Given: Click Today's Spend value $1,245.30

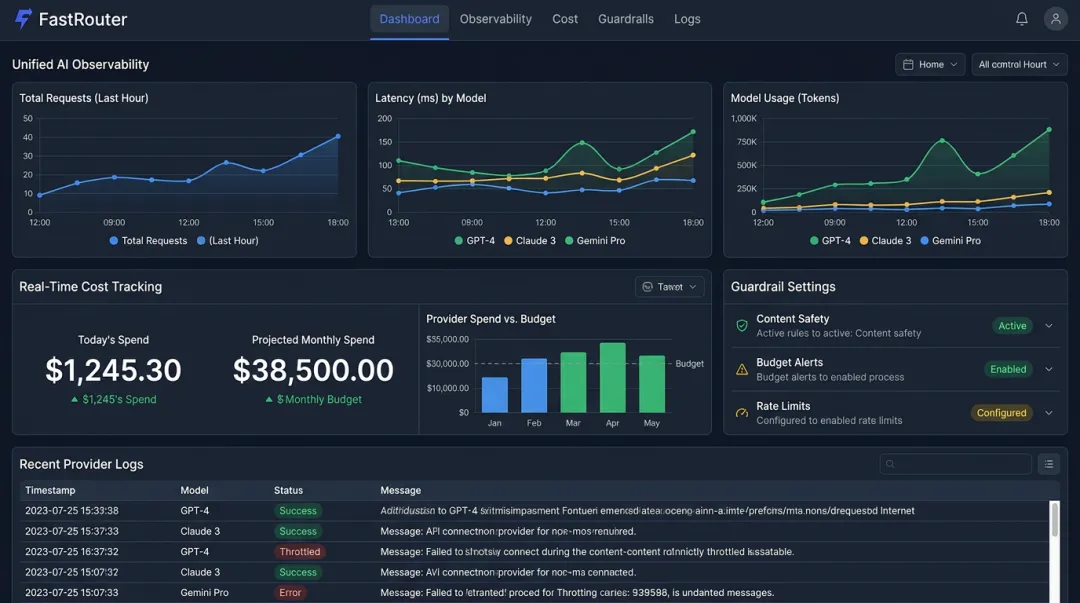Looking at the screenshot, I should pyautogui.click(x=113, y=370).
